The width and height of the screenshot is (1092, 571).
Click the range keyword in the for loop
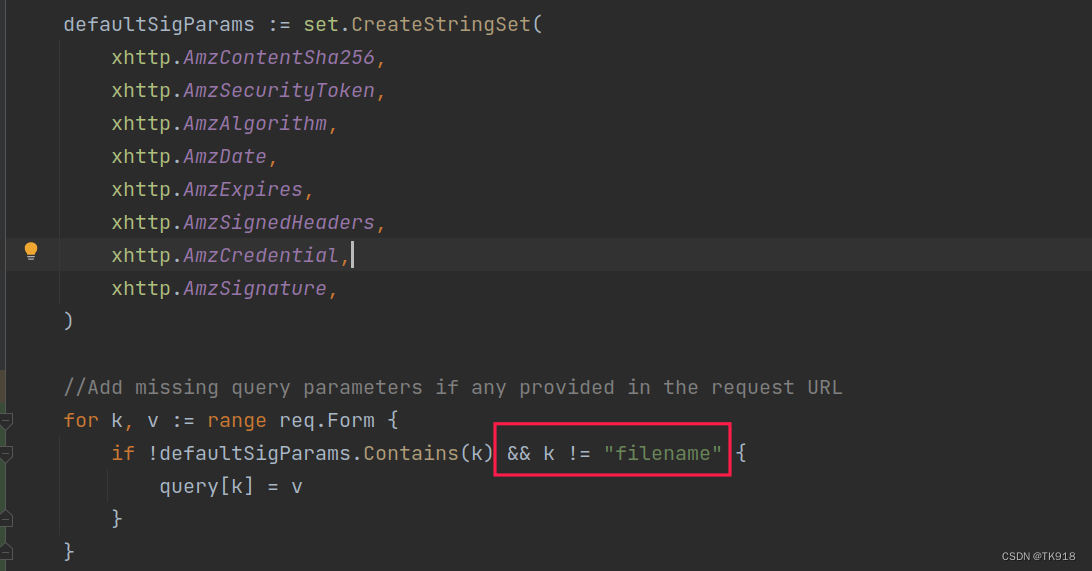[x=237, y=421]
